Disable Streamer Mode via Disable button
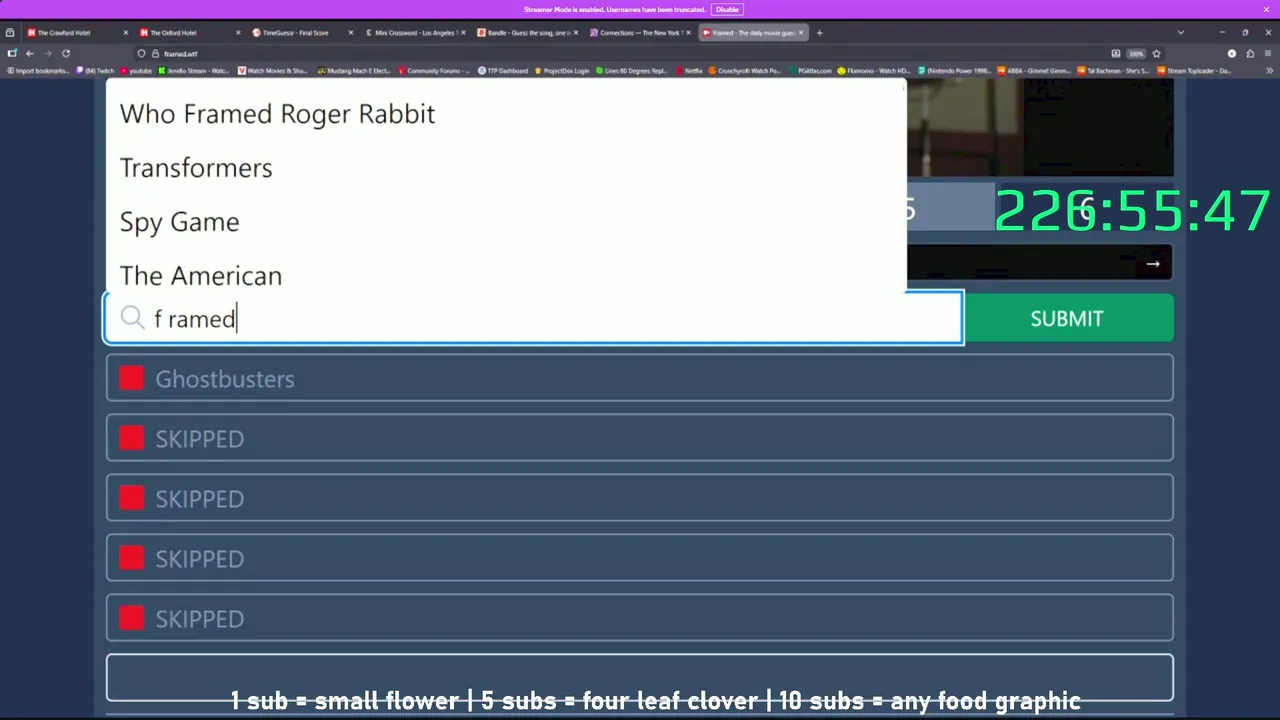The width and height of the screenshot is (1280, 720). click(727, 9)
